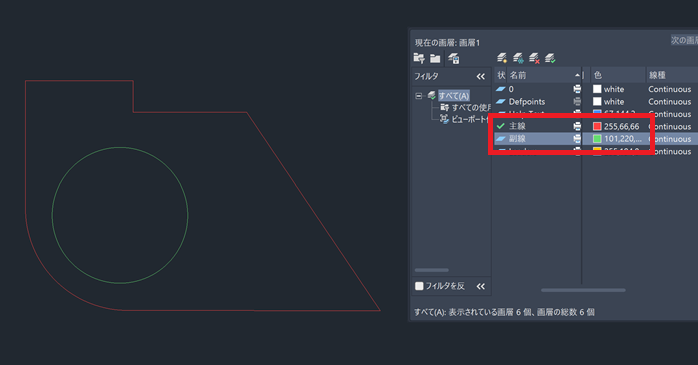Open the Layer States Manager icon
This screenshot has height=365, width=698.
click(x=454, y=58)
